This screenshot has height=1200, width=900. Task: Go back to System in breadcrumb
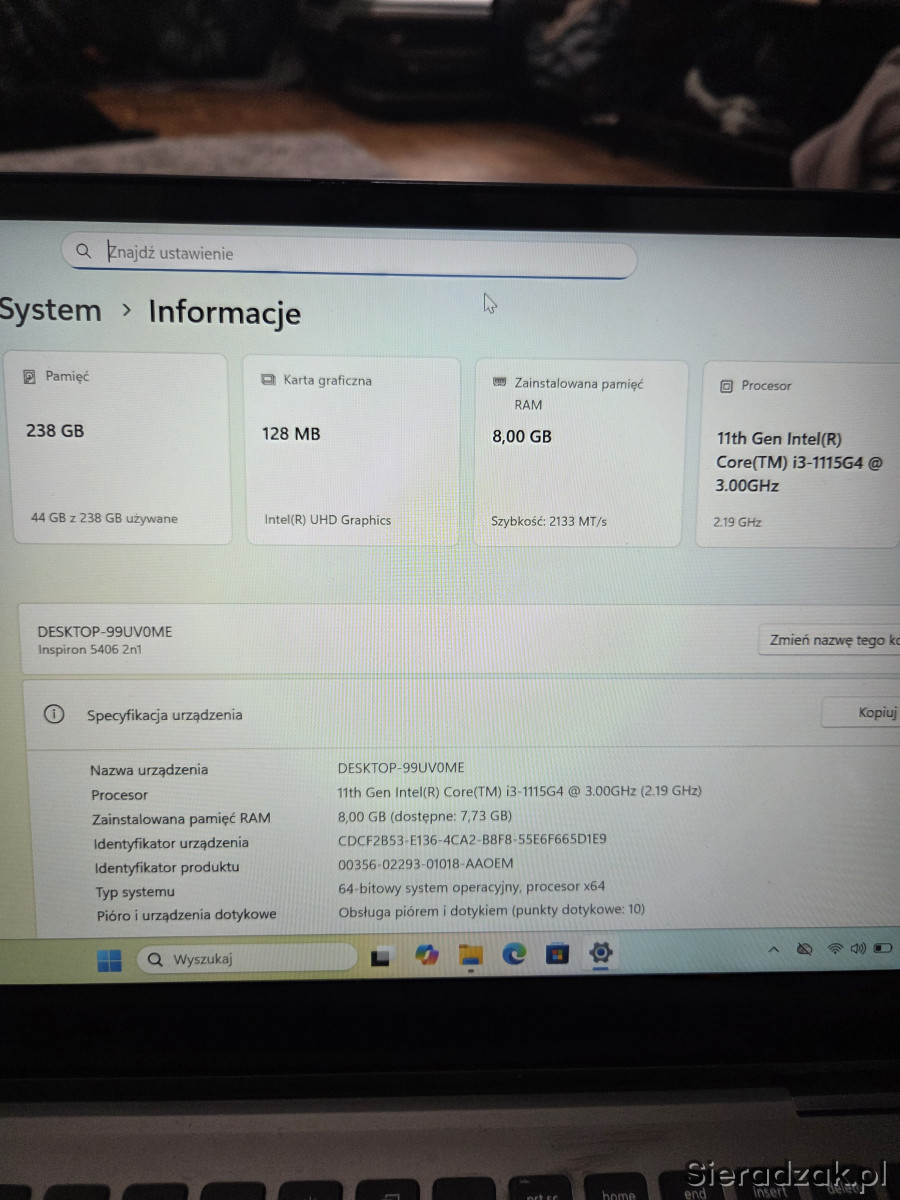point(50,311)
